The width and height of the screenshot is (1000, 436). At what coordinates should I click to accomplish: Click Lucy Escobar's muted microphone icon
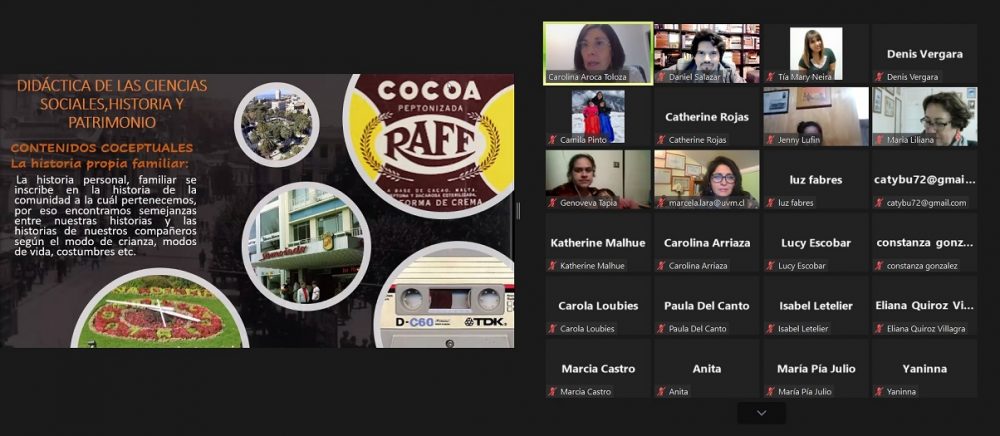click(x=770, y=266)
